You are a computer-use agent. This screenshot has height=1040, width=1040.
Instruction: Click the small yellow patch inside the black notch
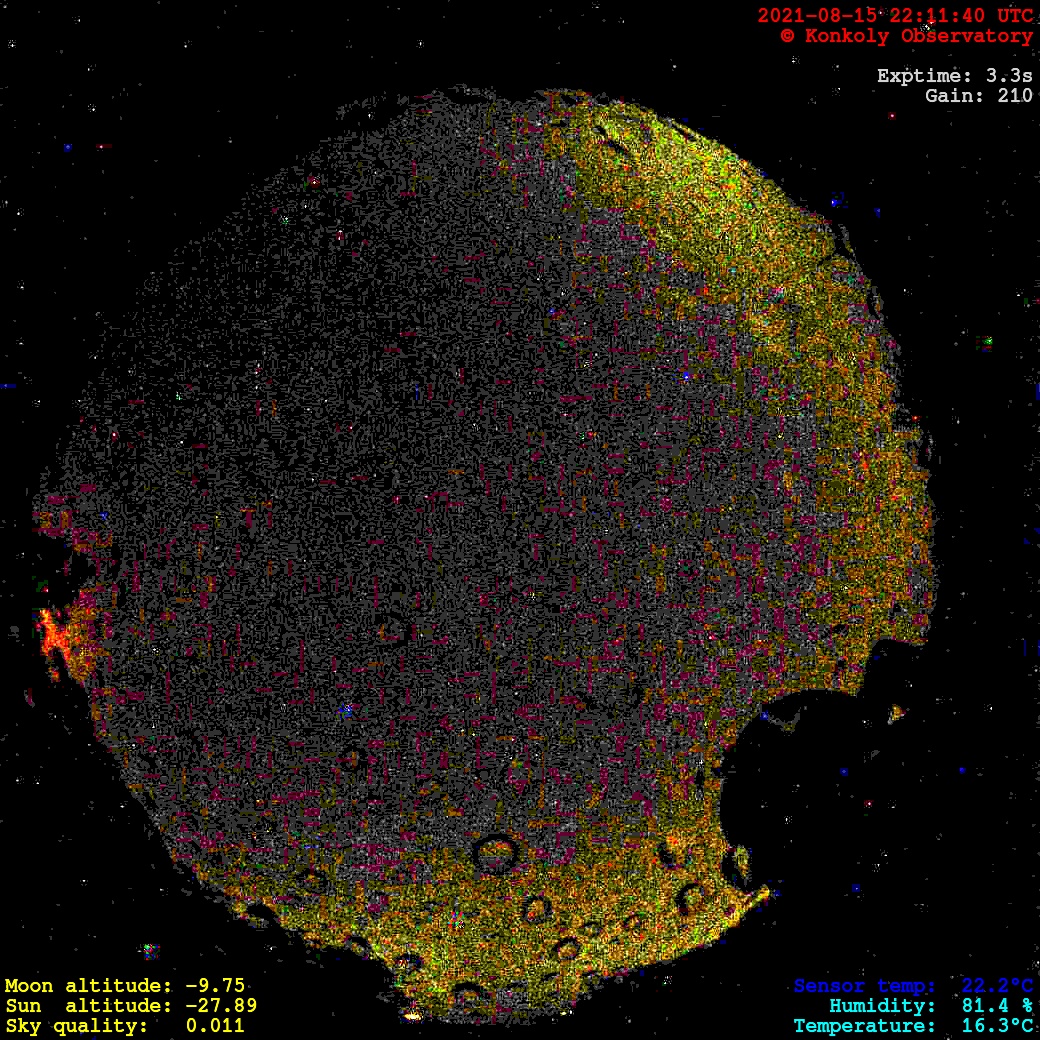(896, 713)
